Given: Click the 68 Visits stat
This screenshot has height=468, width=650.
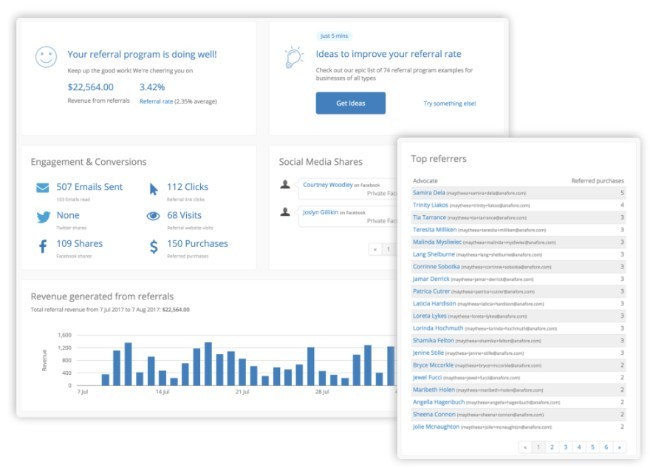Looking at the screenshot, I should [184, 215].
